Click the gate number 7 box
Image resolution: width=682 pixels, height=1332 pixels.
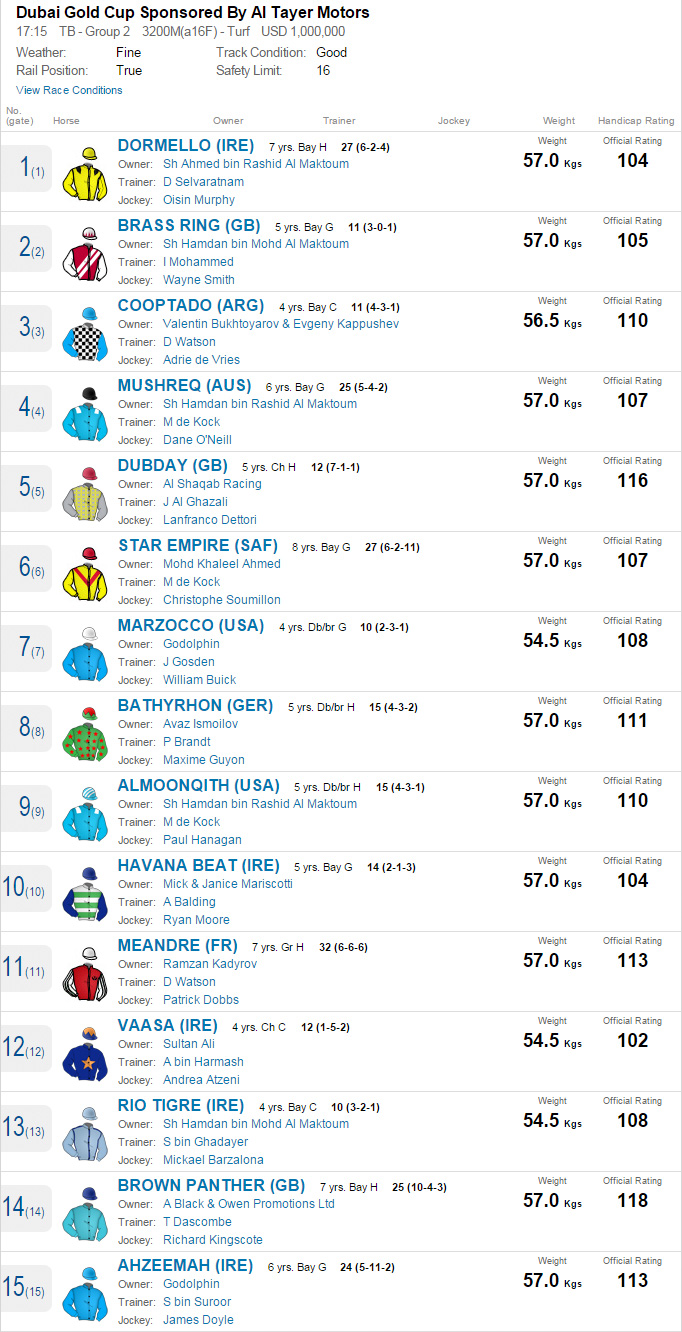[26, 648]
